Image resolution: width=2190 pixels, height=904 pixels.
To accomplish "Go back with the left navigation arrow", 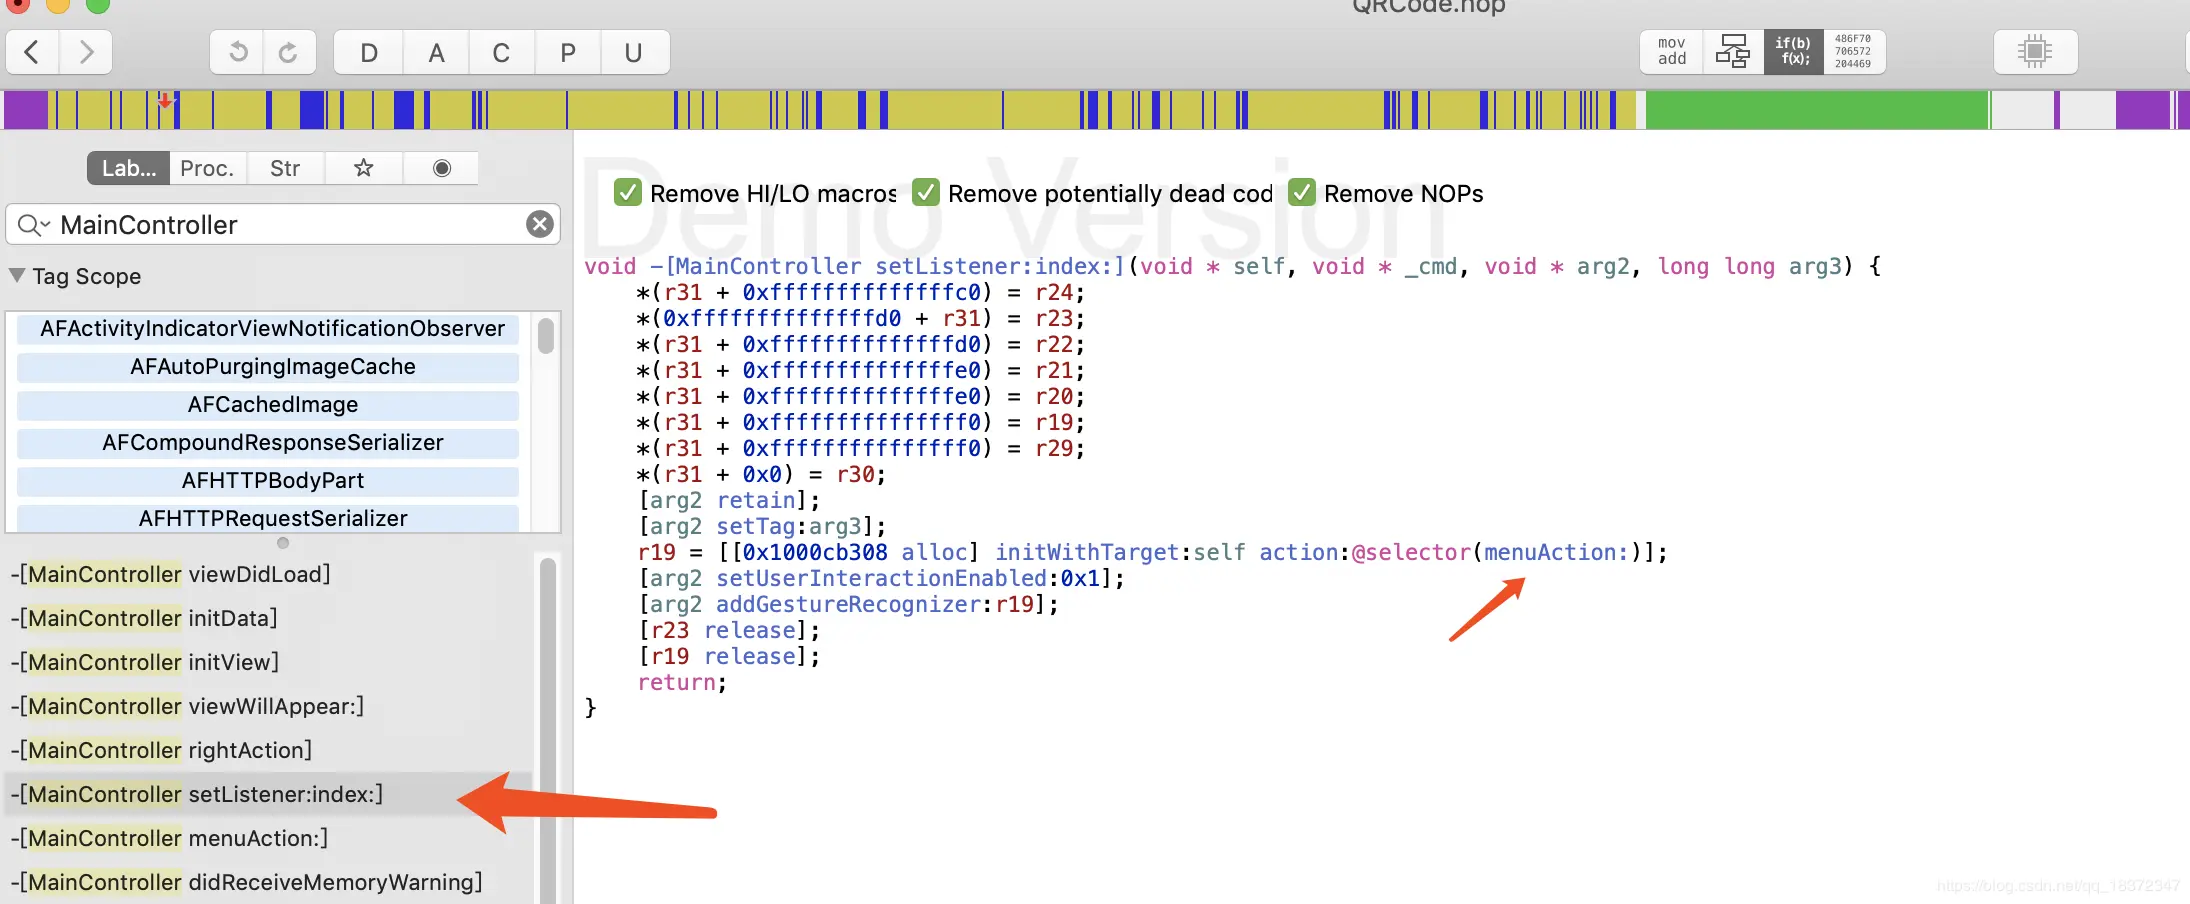I will tap(32, 52).
